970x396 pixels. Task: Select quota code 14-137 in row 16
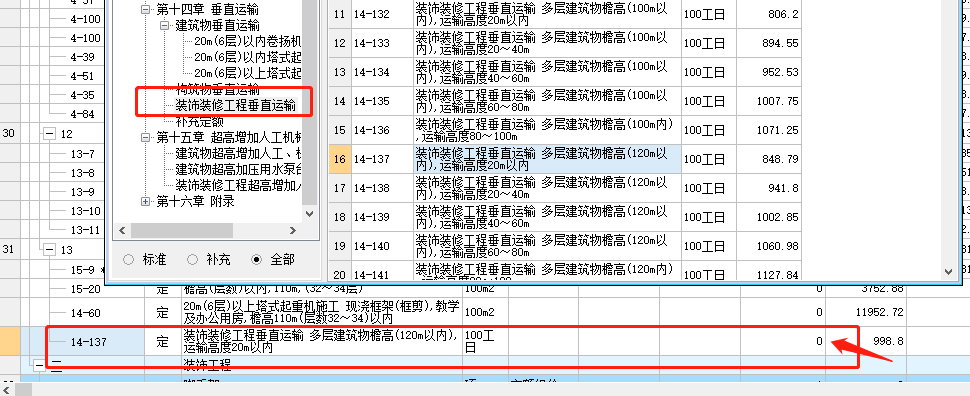click(382, 160)
